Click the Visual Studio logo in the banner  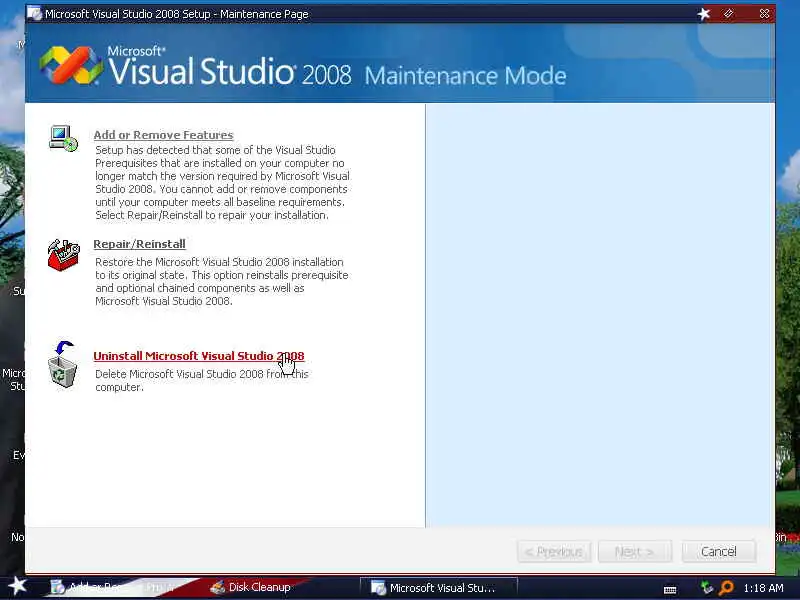point(71,65)
